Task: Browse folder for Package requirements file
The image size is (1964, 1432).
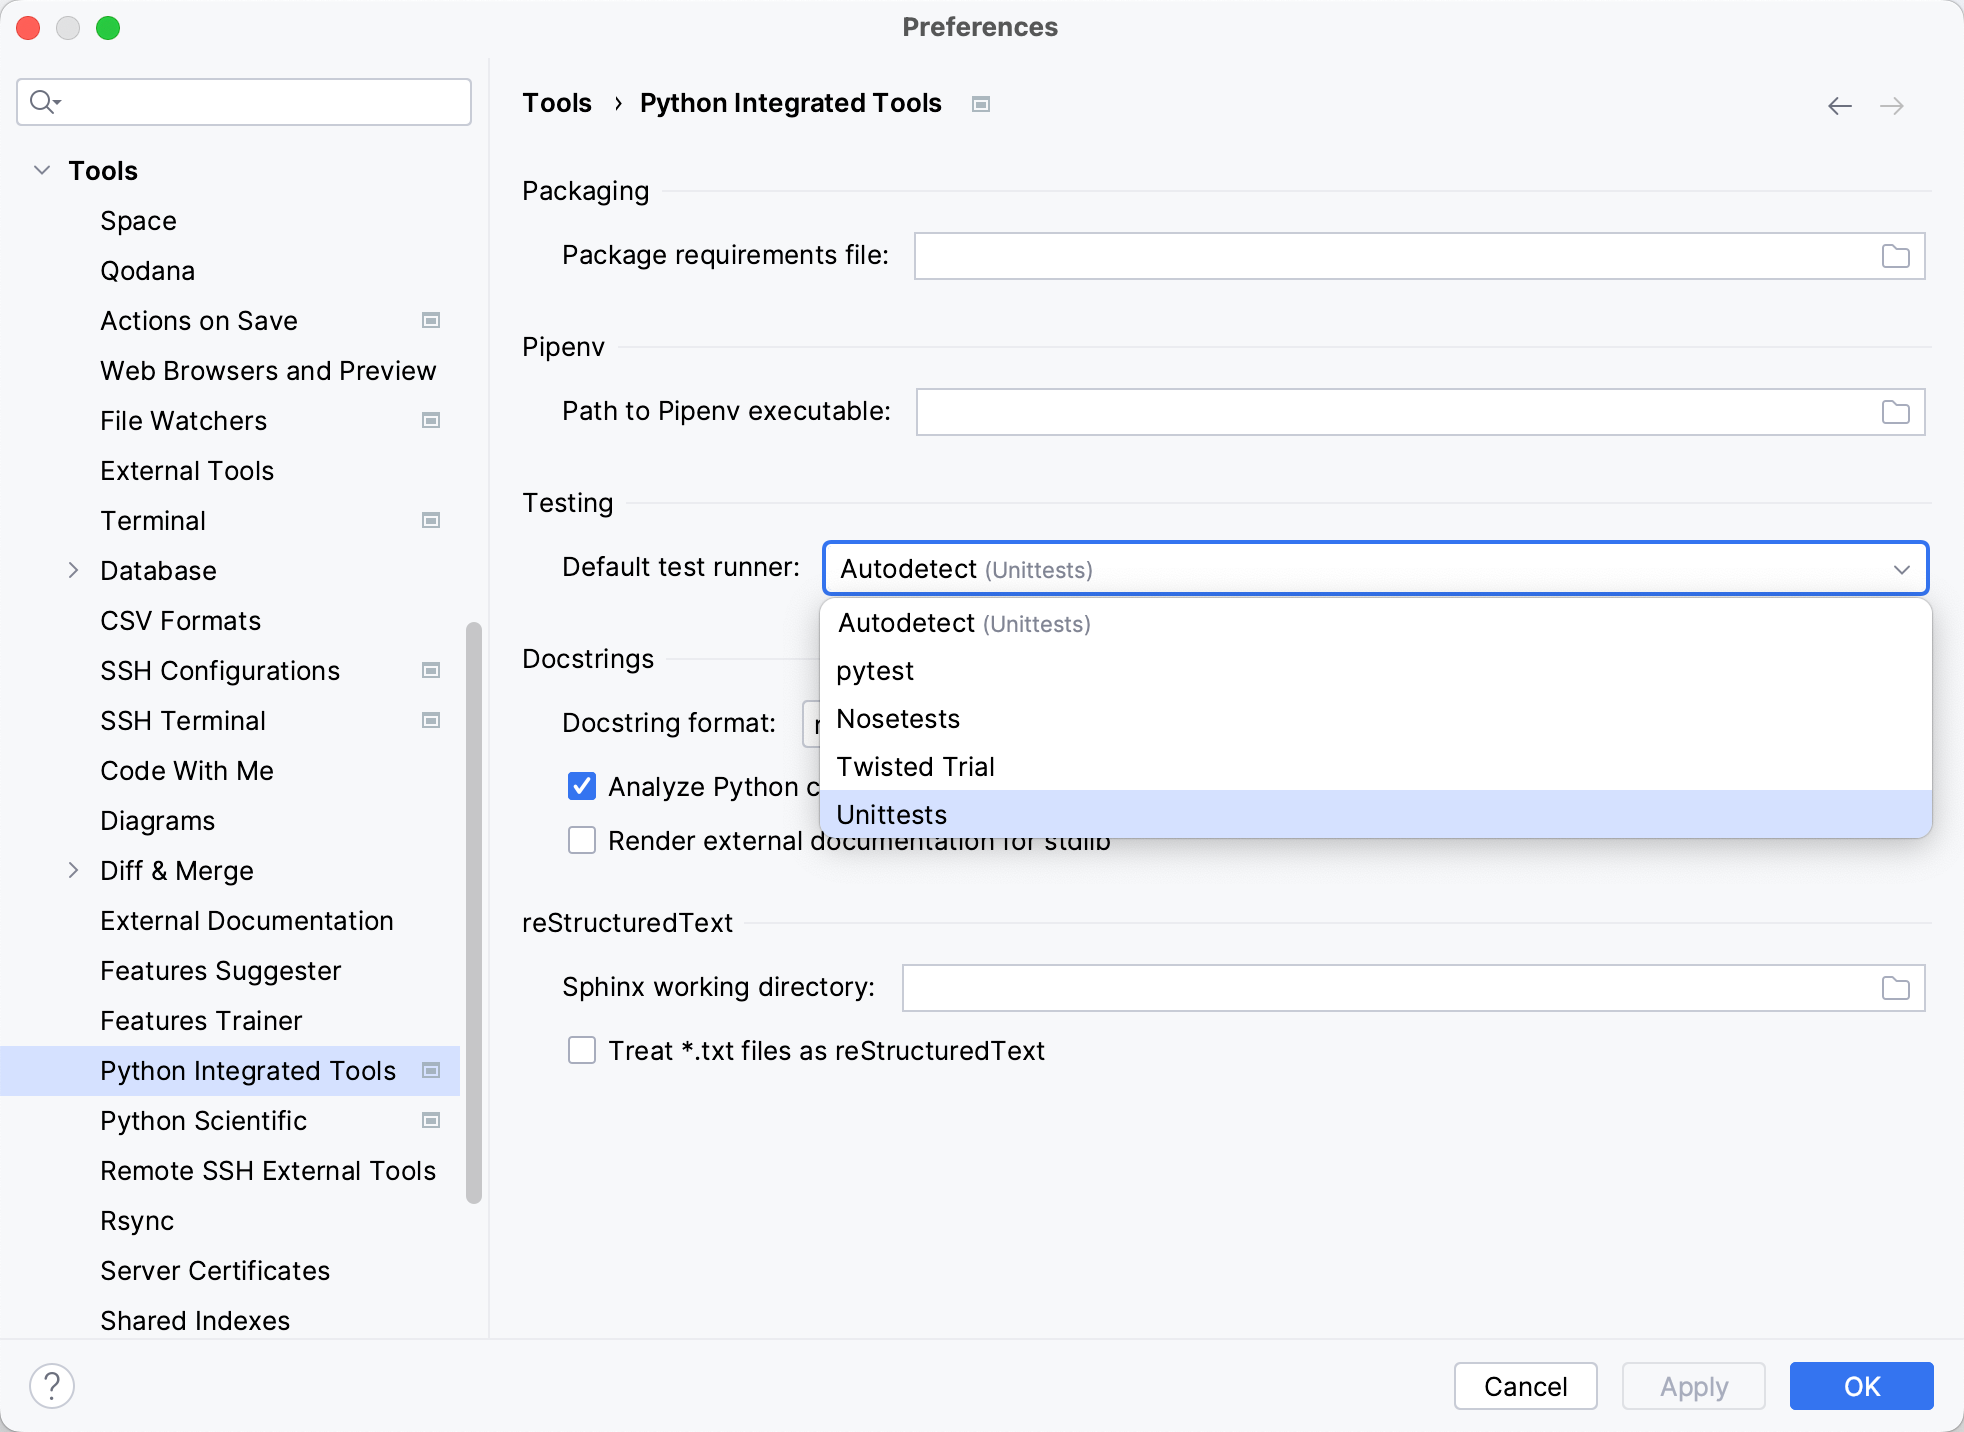Action: click(1896, 256)
